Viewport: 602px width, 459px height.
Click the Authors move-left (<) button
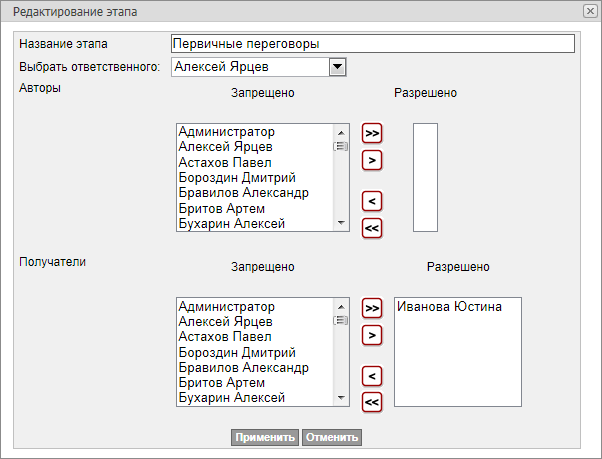(x=372, y=201)
